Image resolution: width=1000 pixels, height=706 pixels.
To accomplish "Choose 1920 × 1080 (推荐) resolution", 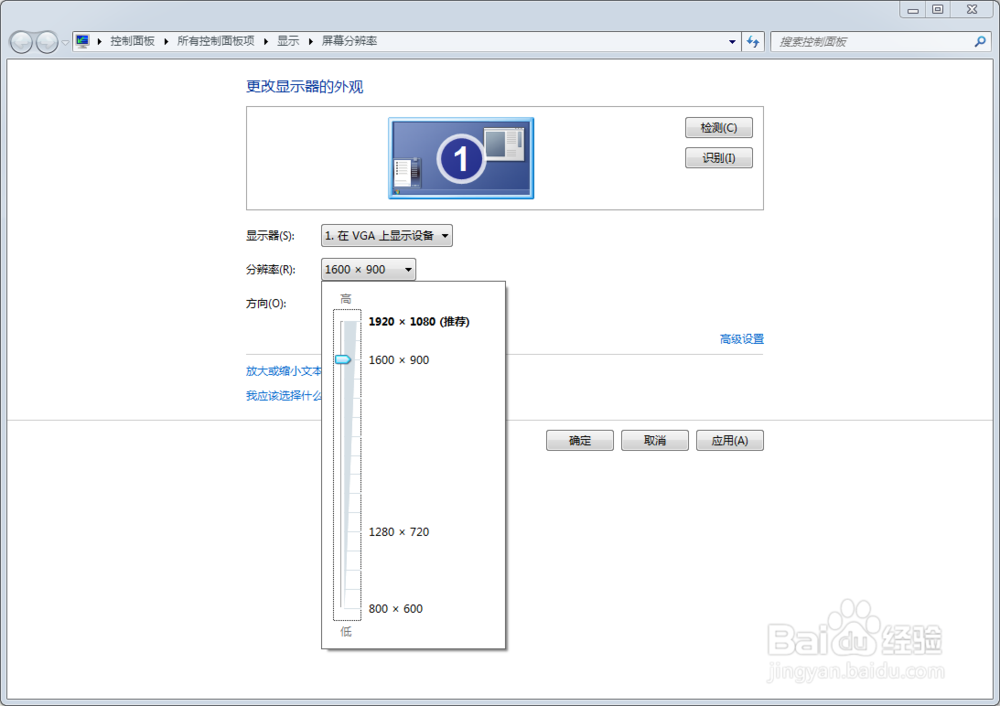I will click(x=419, y=321).
